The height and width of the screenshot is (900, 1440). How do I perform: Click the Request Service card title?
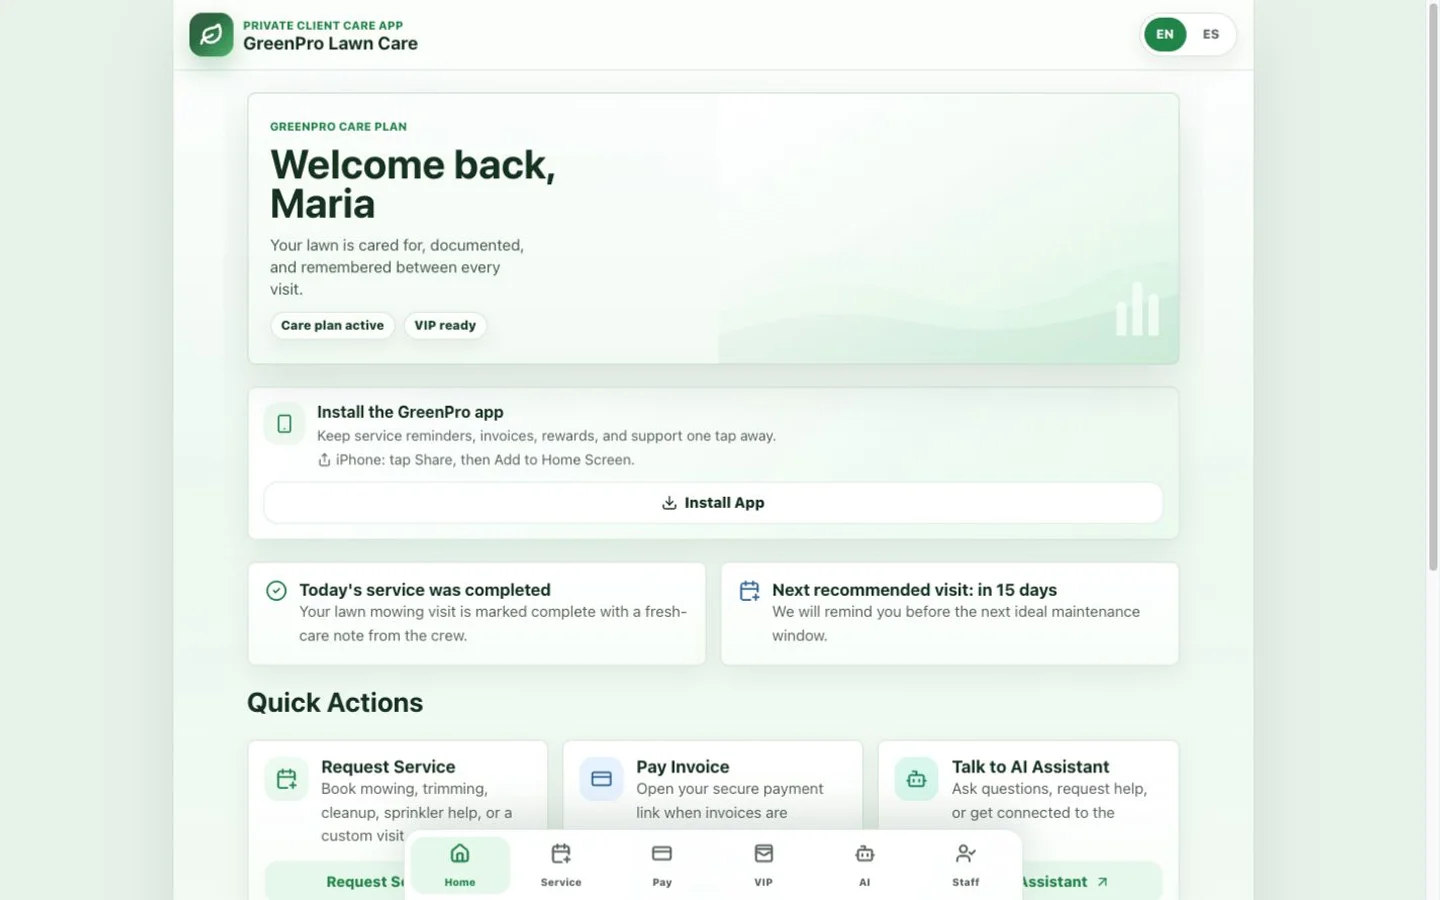(x=388, y=767)
